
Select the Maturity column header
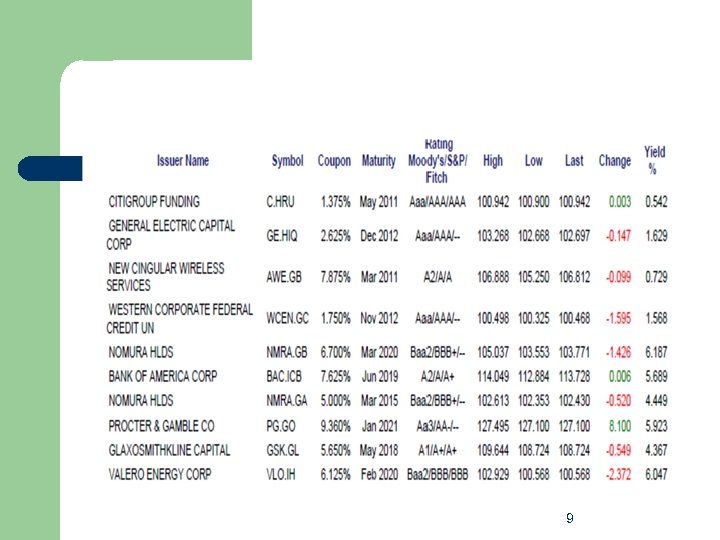tap(379, 161)
